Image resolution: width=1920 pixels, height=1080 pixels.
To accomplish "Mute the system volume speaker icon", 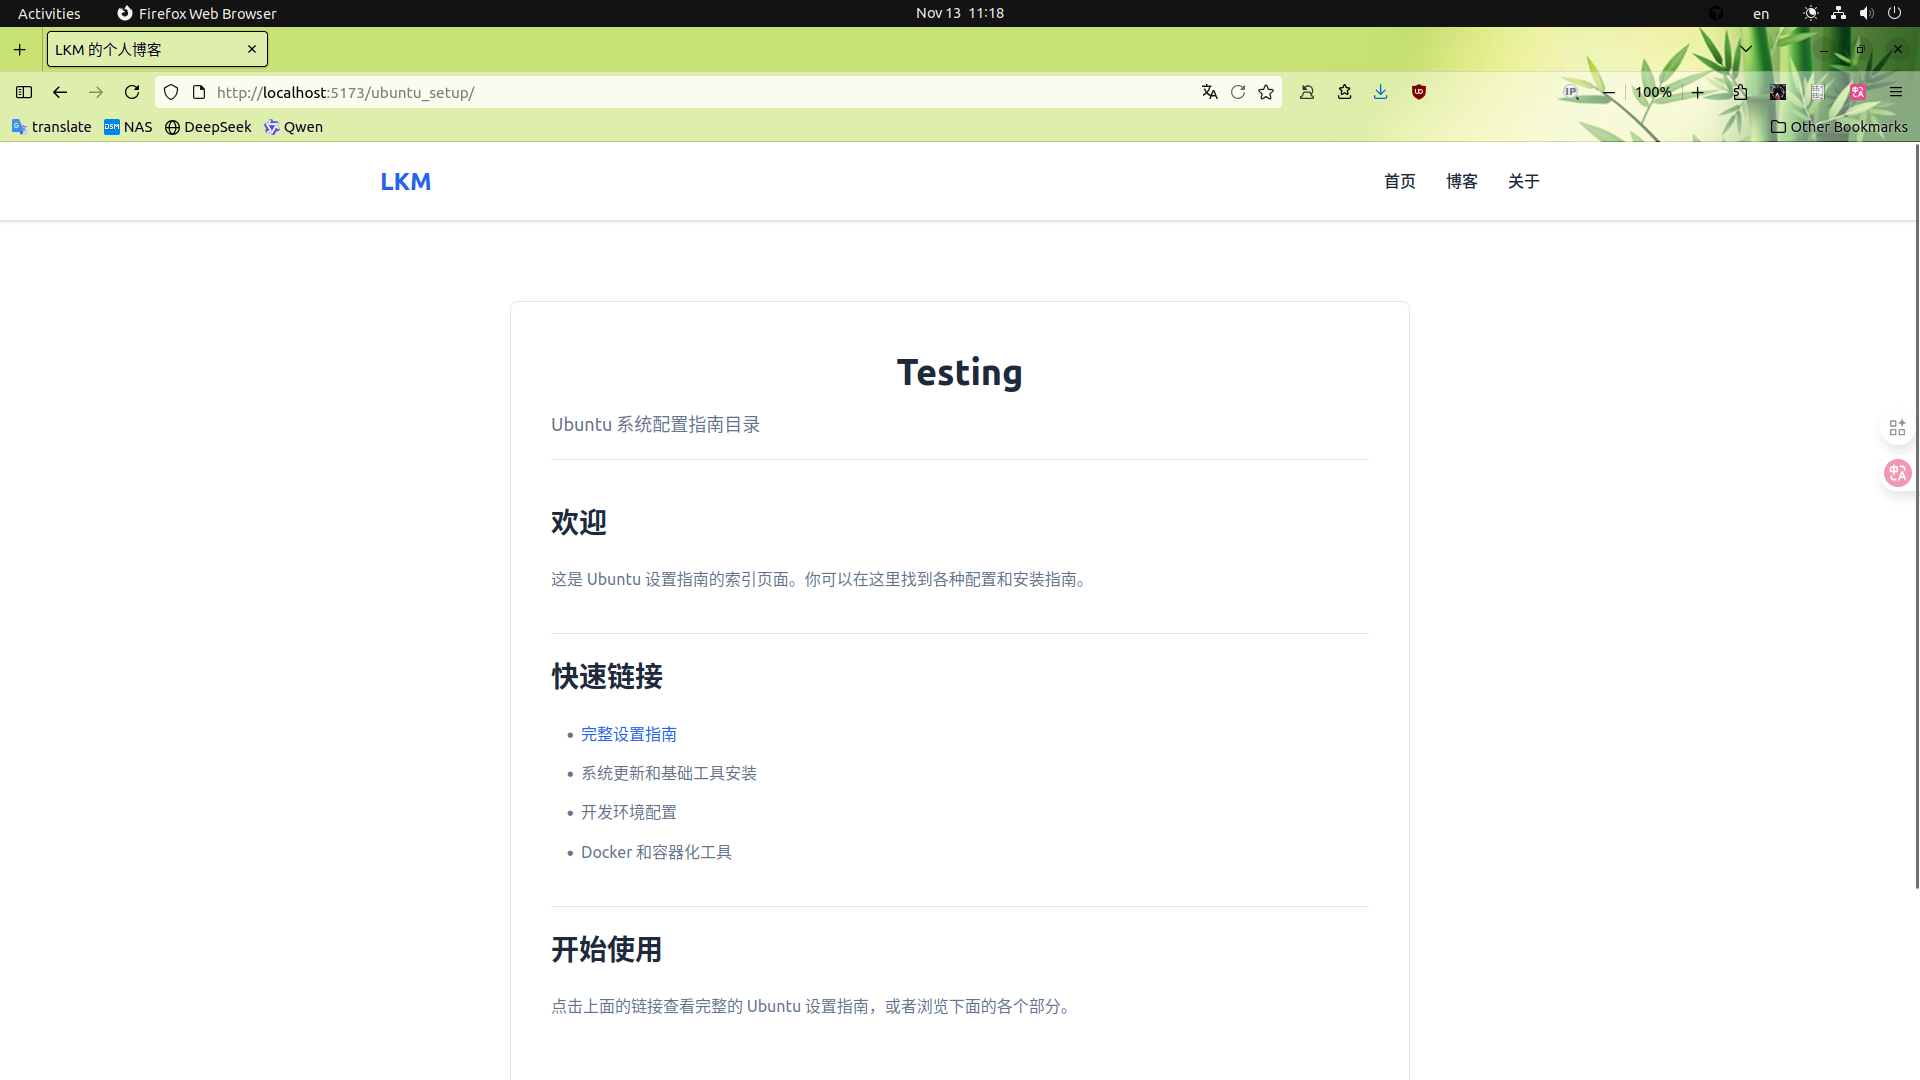I will pyautogui.click(x=1866, y=13).
